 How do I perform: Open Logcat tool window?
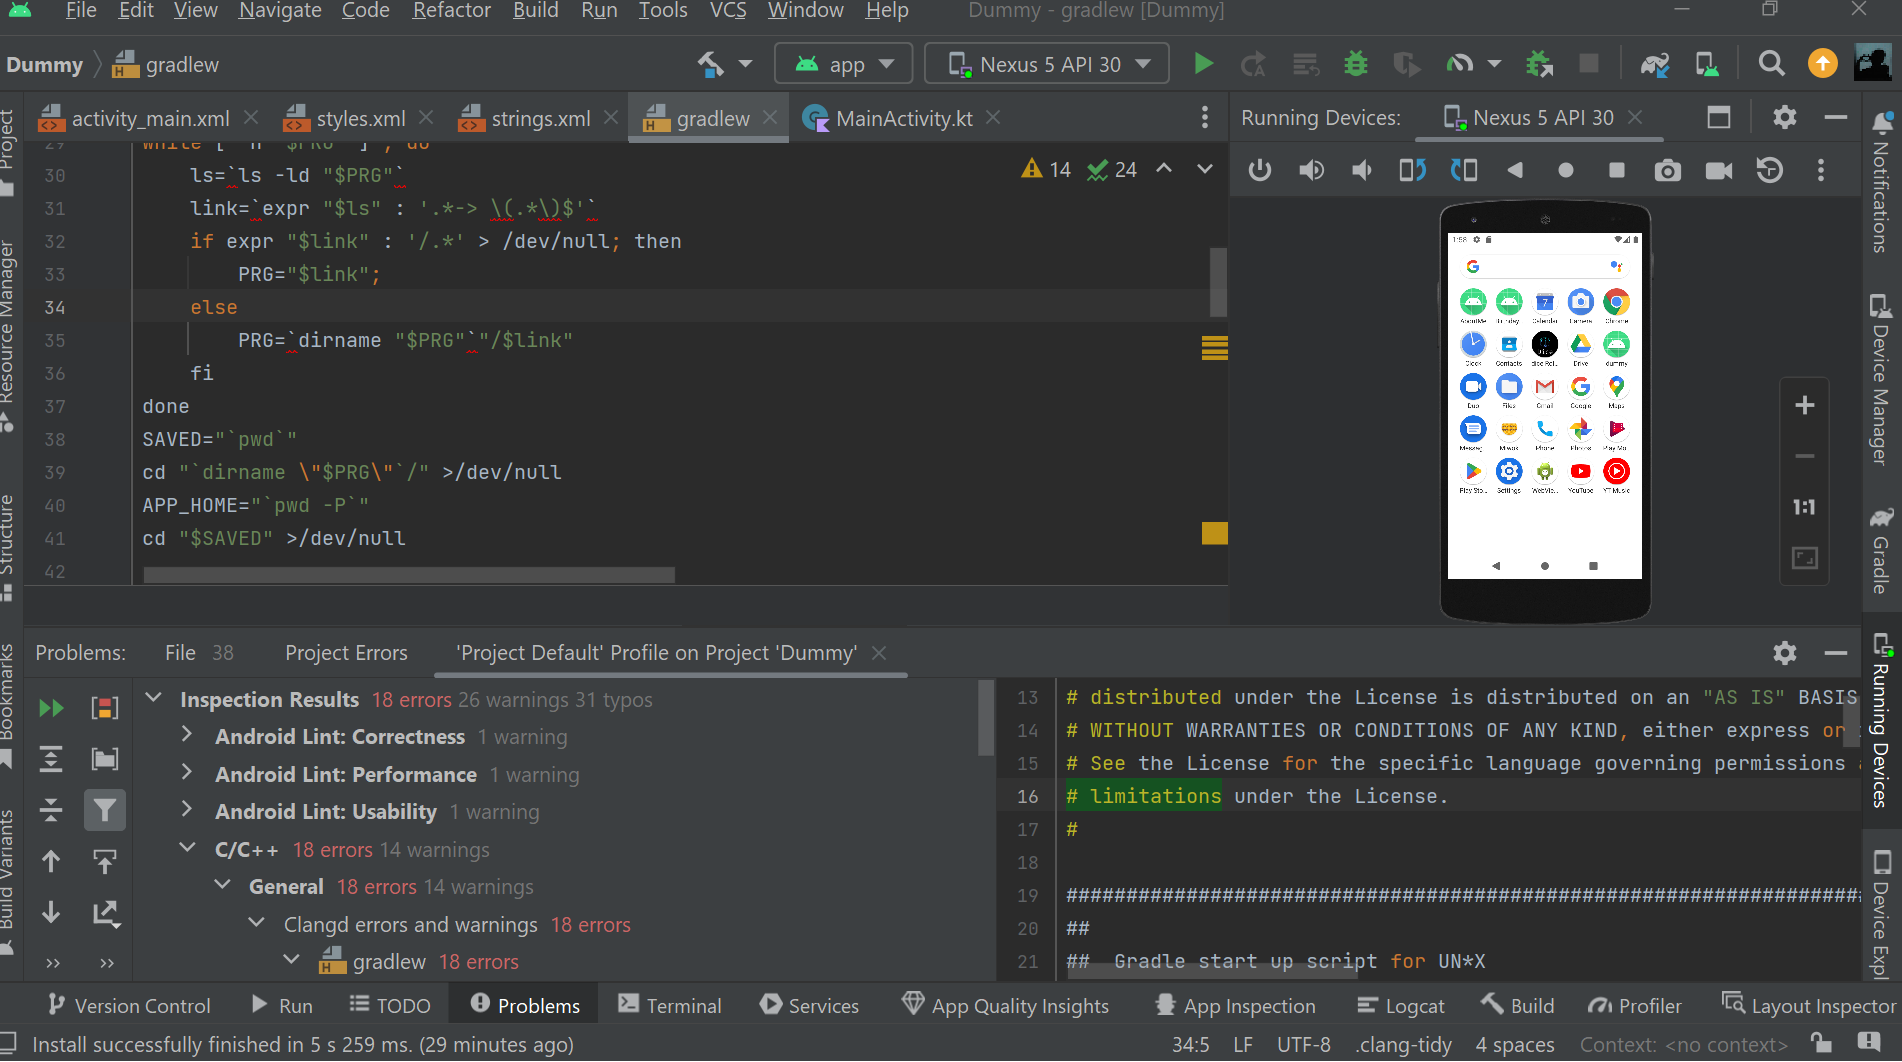[1400, 1005]
